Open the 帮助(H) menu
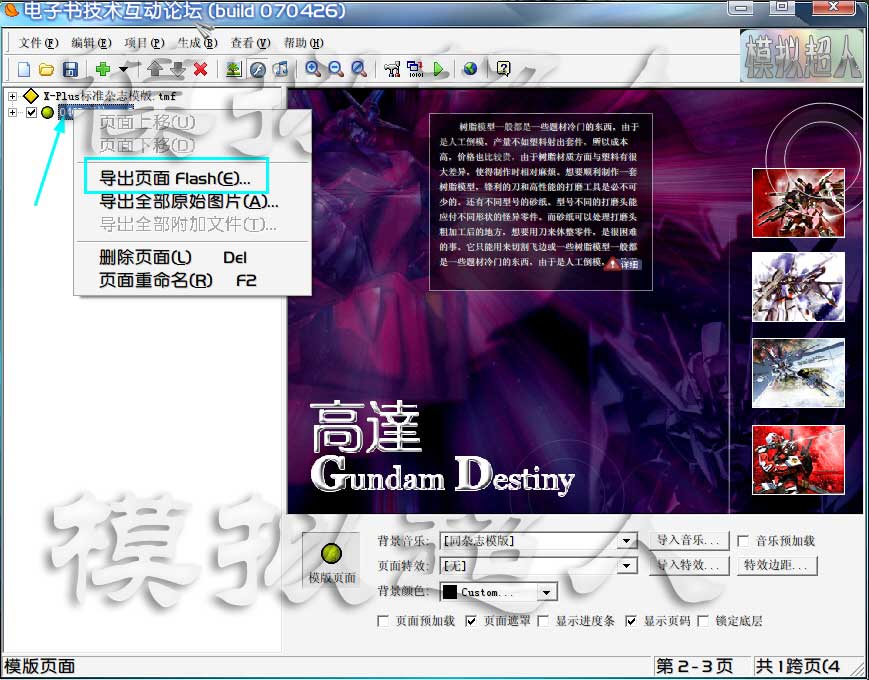The width and height of the screenshot is (869, 680). (304, 43)
